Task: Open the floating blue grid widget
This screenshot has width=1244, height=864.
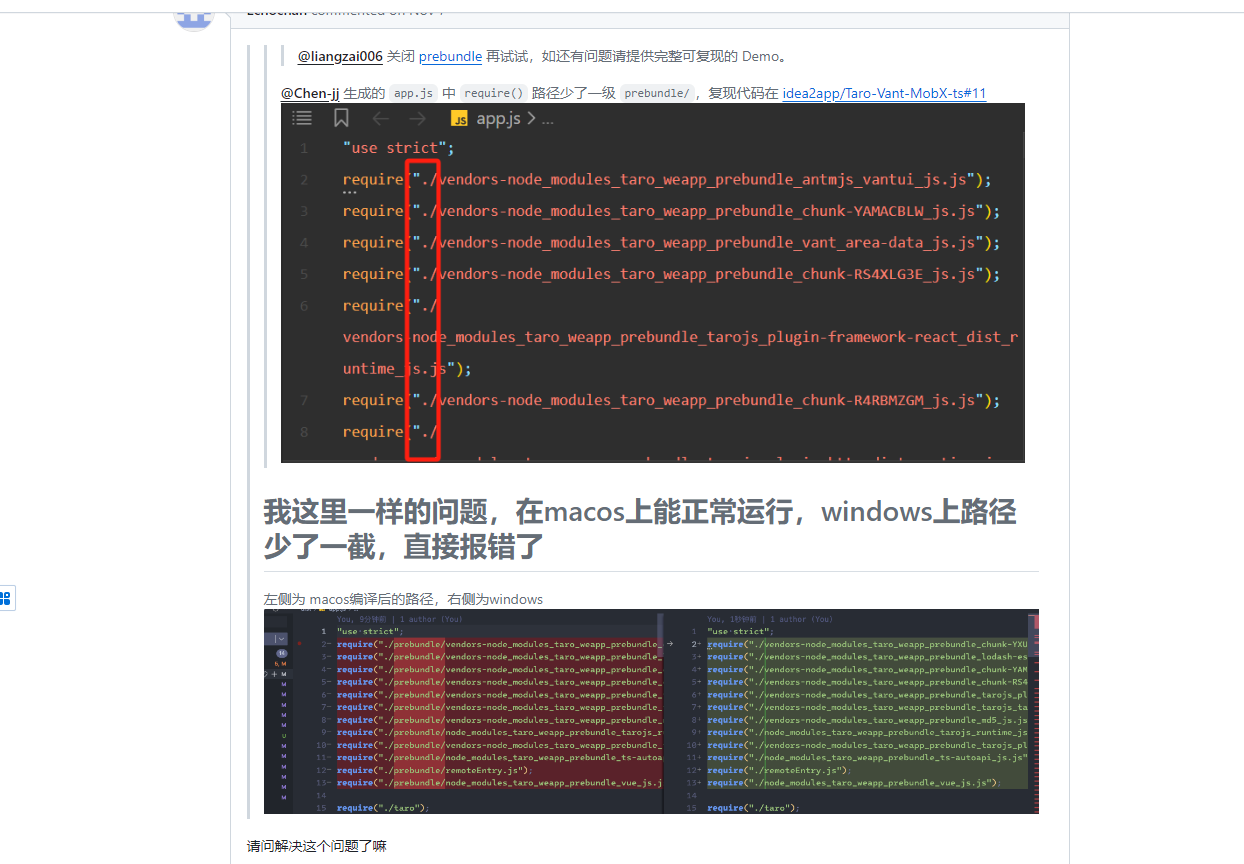Action: coord(5,598)
